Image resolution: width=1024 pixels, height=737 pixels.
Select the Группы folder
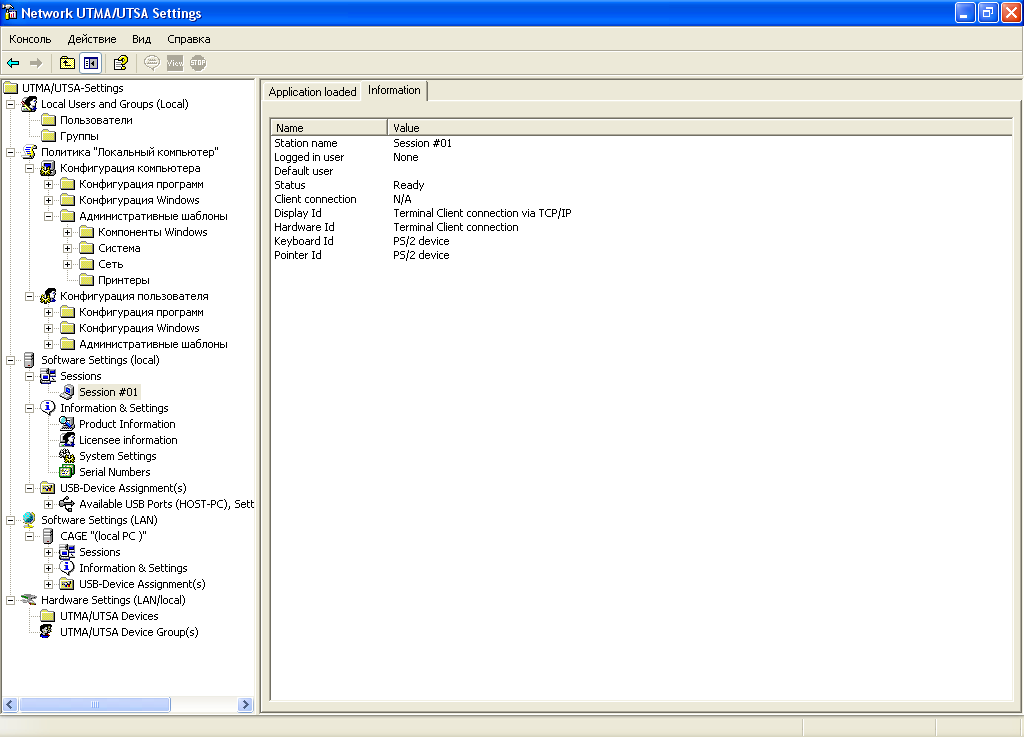pos(79,136)
